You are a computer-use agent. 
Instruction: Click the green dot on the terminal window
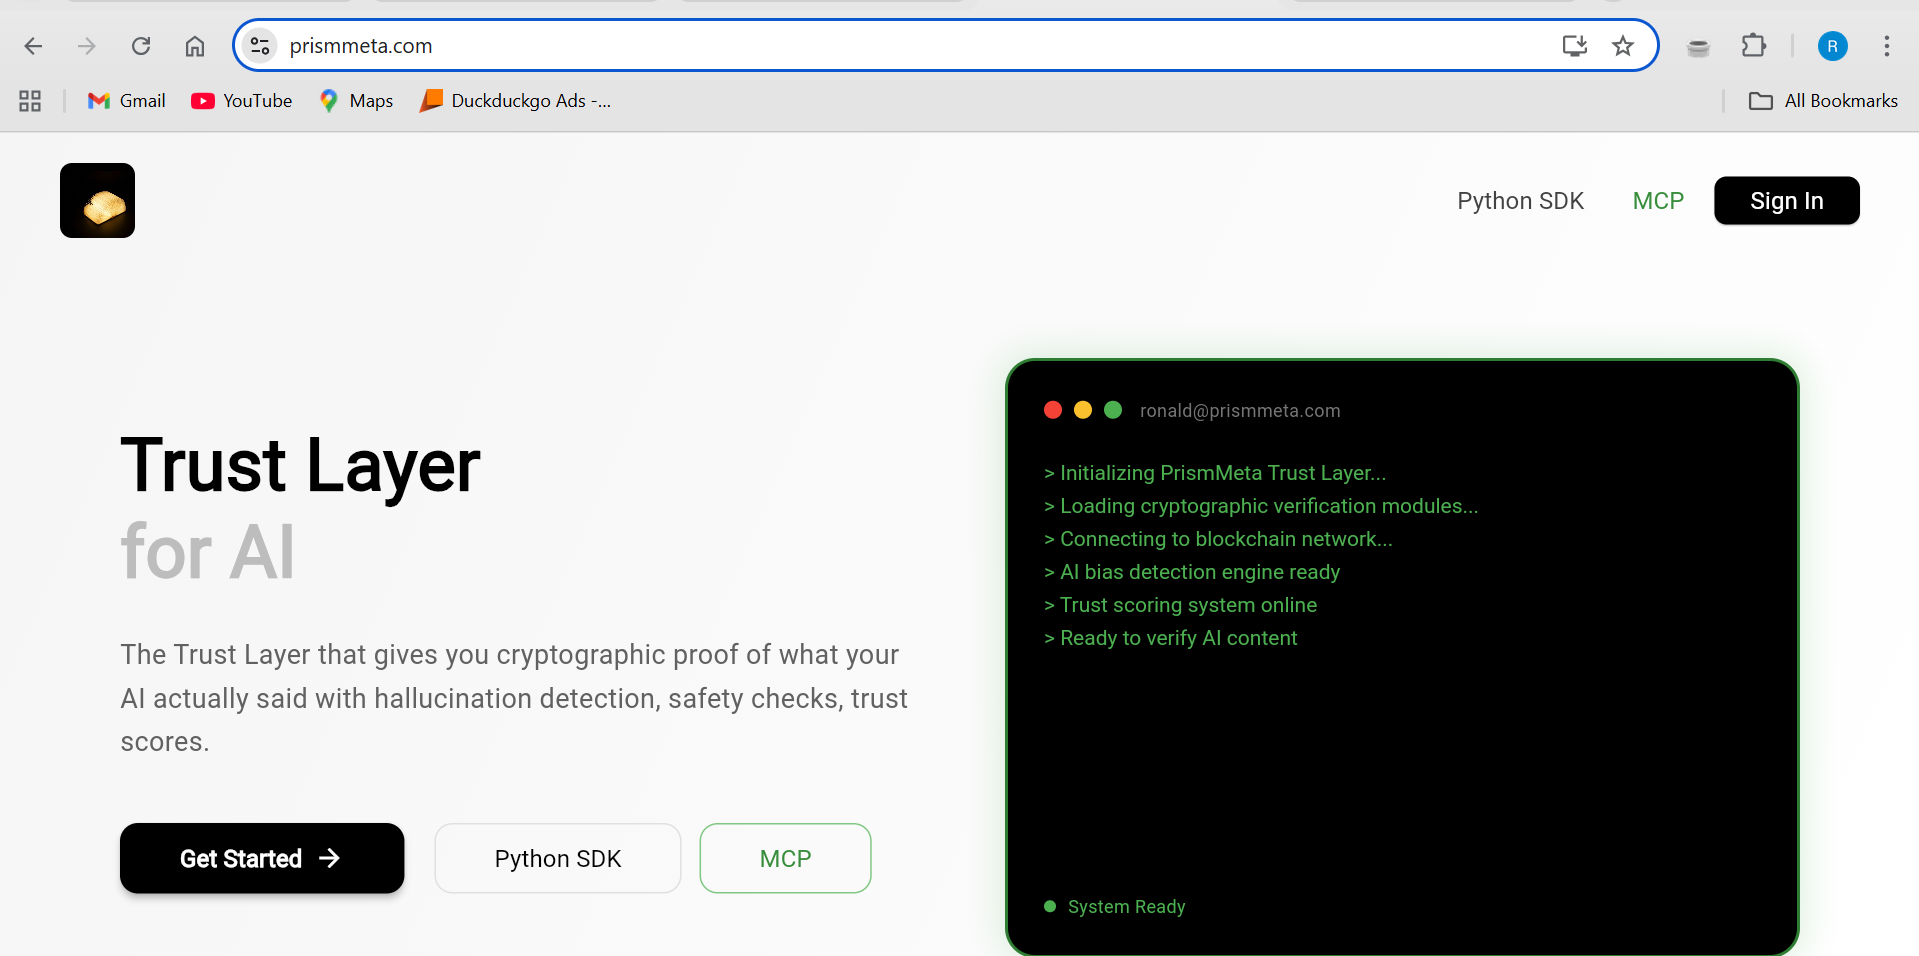(1113, 410)
